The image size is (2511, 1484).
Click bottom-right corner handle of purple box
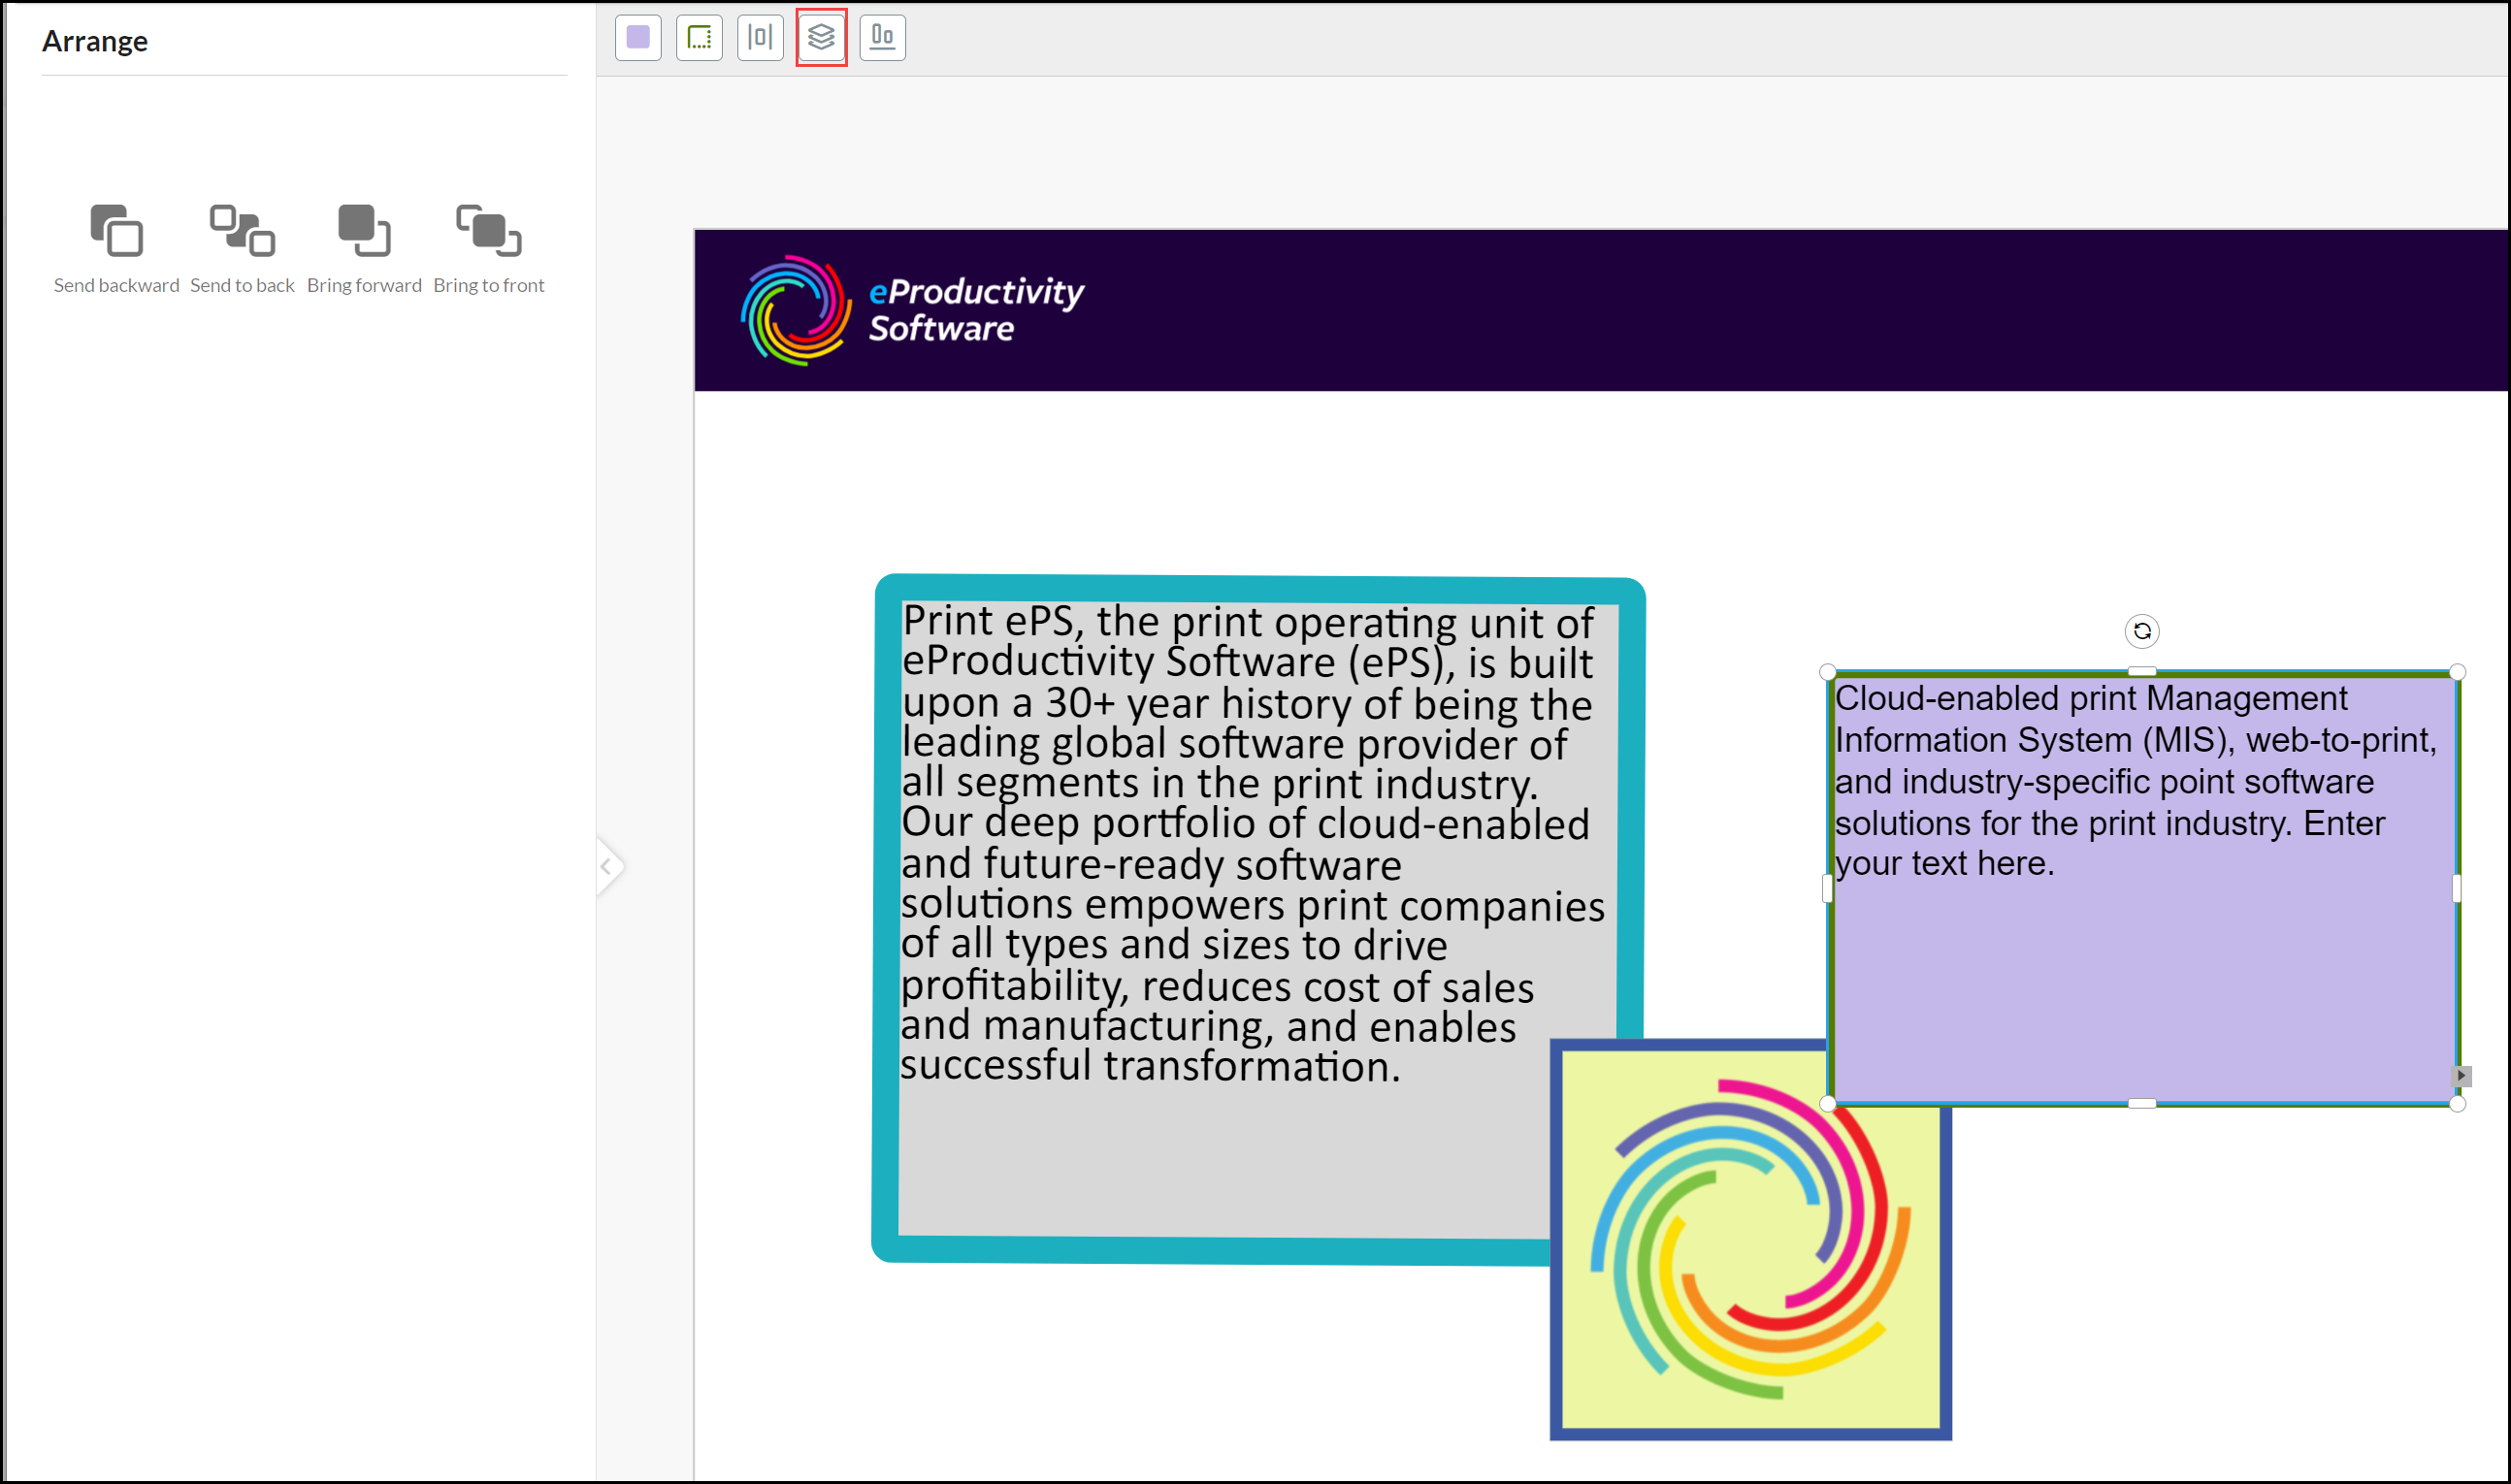point(2457,1104)
